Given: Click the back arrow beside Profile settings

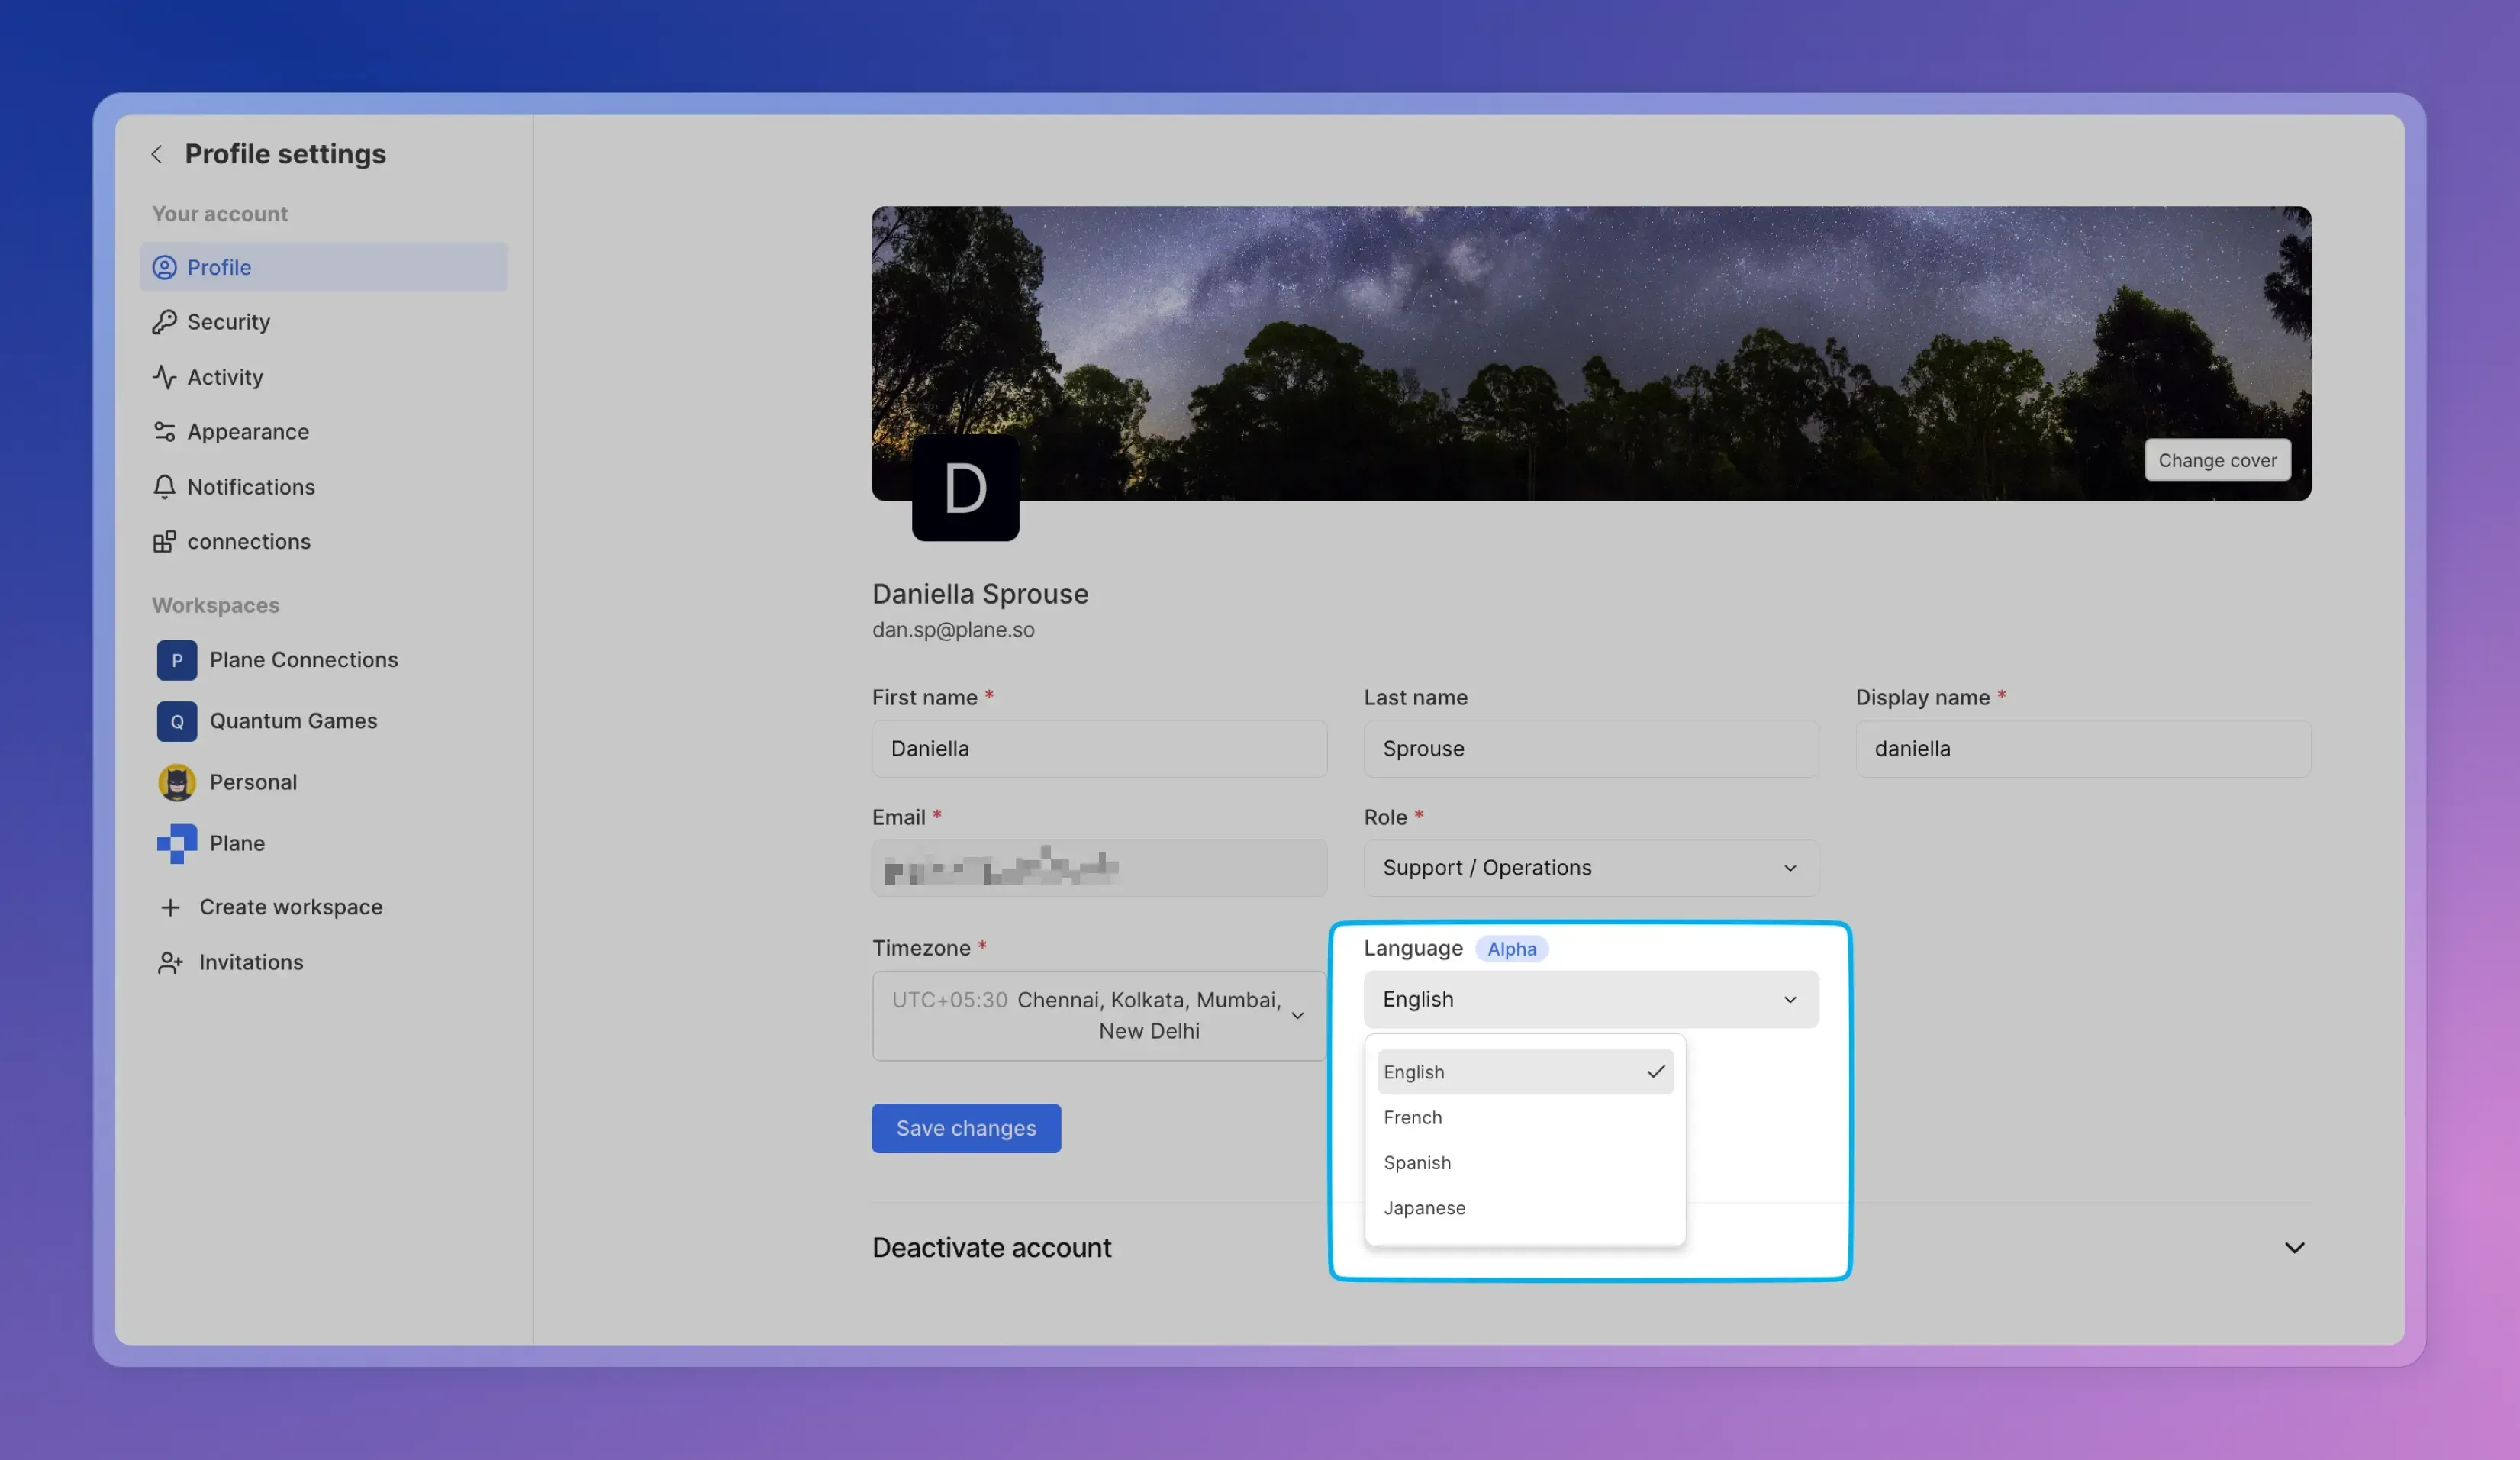Looking at the screenshot, I should pos(156,154).
